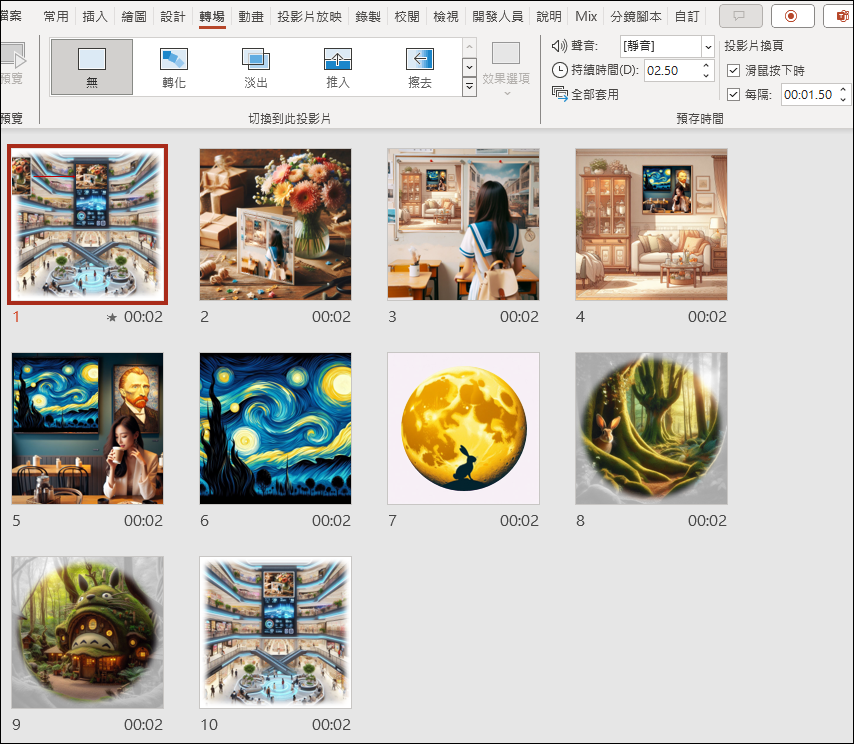The image size is (854, 744).
Task: Click the record button in title area
Action: coord(792,16)
